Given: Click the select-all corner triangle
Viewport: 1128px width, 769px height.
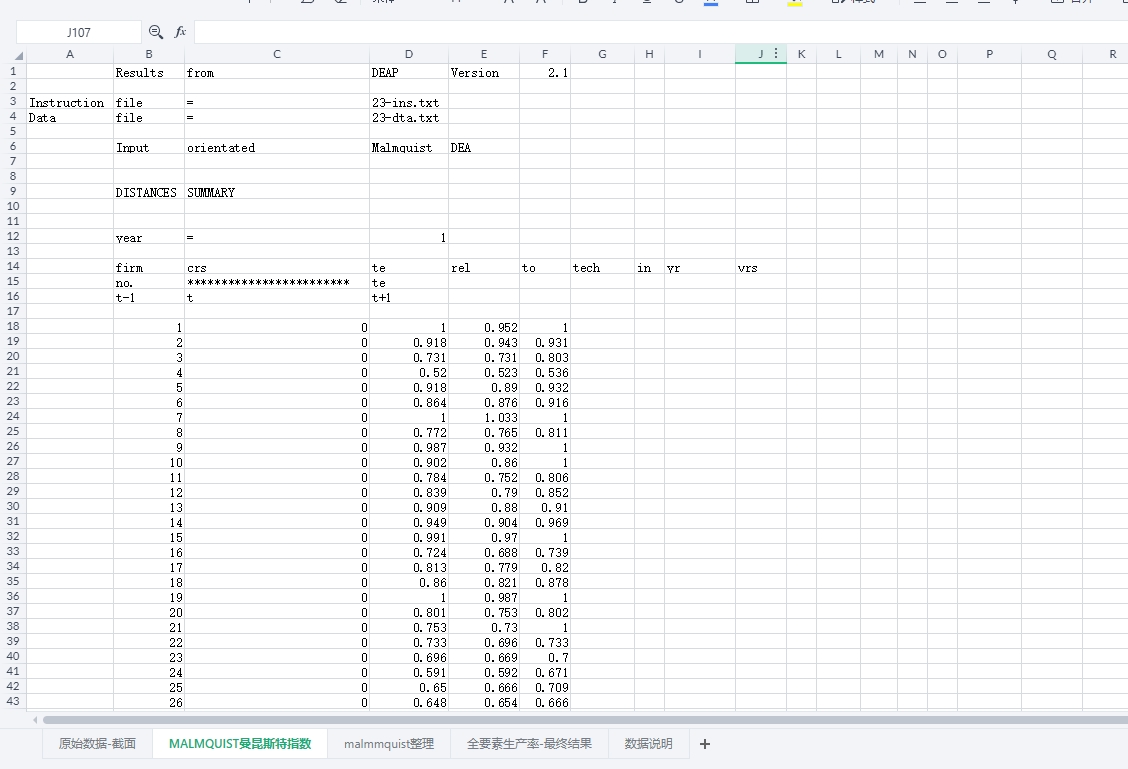Looking at the screenshot, I should (19, 55).
